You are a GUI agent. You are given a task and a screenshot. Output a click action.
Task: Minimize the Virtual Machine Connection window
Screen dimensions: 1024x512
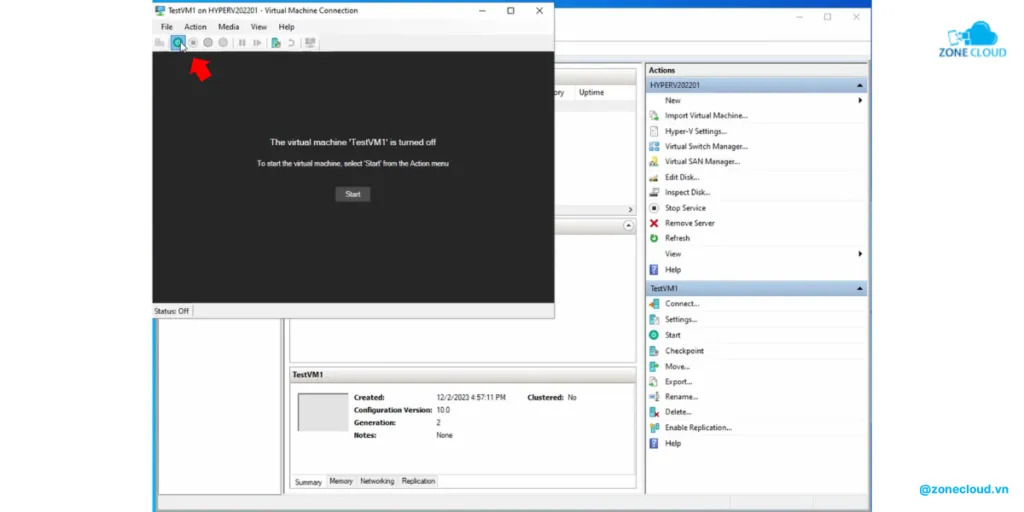[x=481, y=10]
